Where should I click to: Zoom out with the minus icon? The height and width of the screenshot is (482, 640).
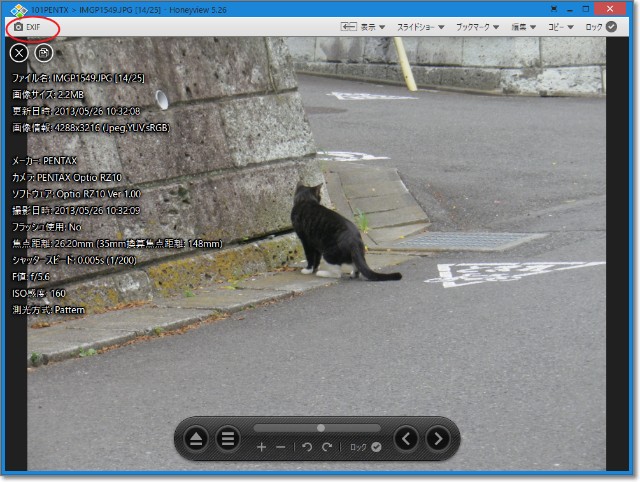pos(281,447)
